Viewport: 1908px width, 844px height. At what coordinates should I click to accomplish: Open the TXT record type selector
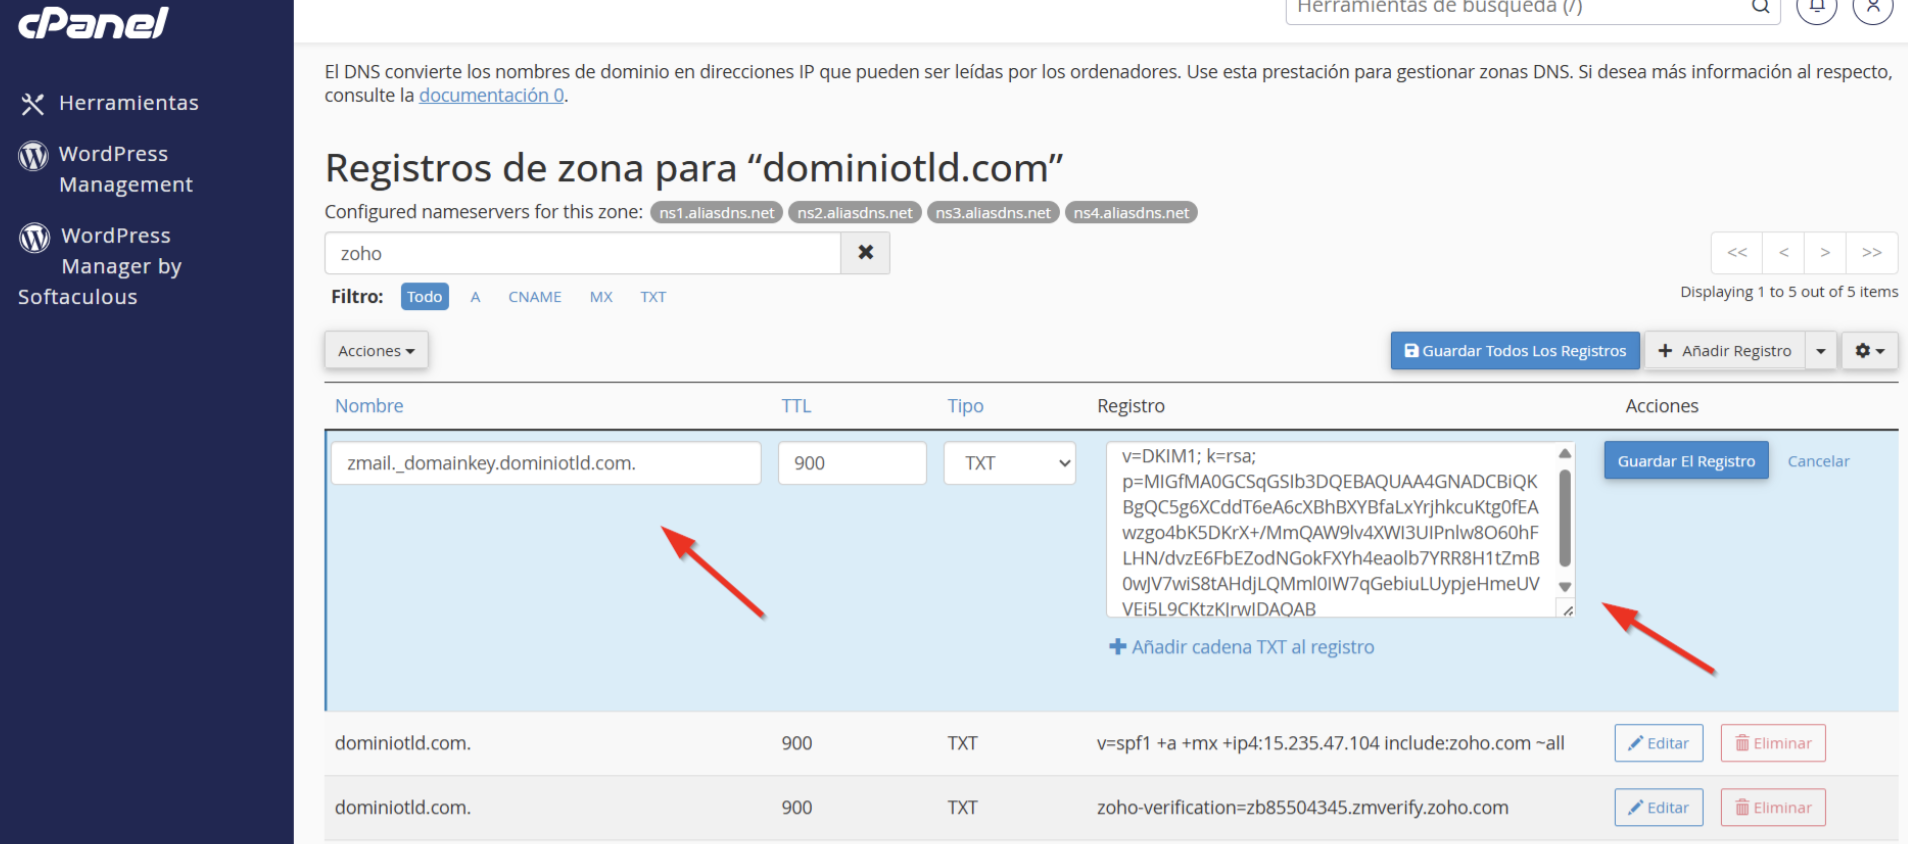[1009, 463]
